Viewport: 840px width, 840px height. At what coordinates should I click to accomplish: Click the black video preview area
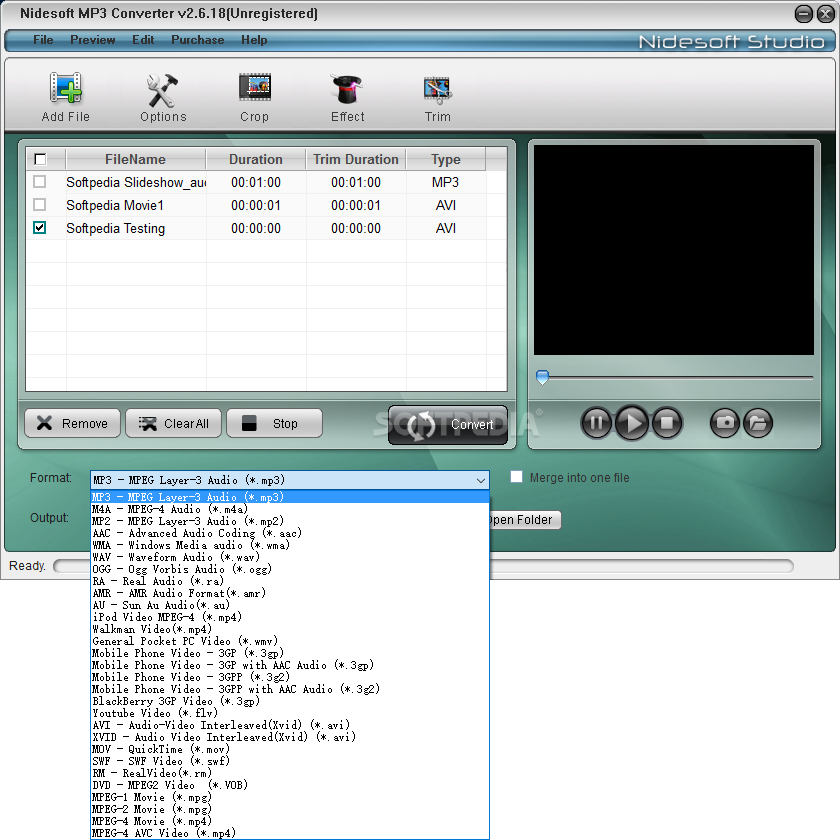tap(673, 250)
